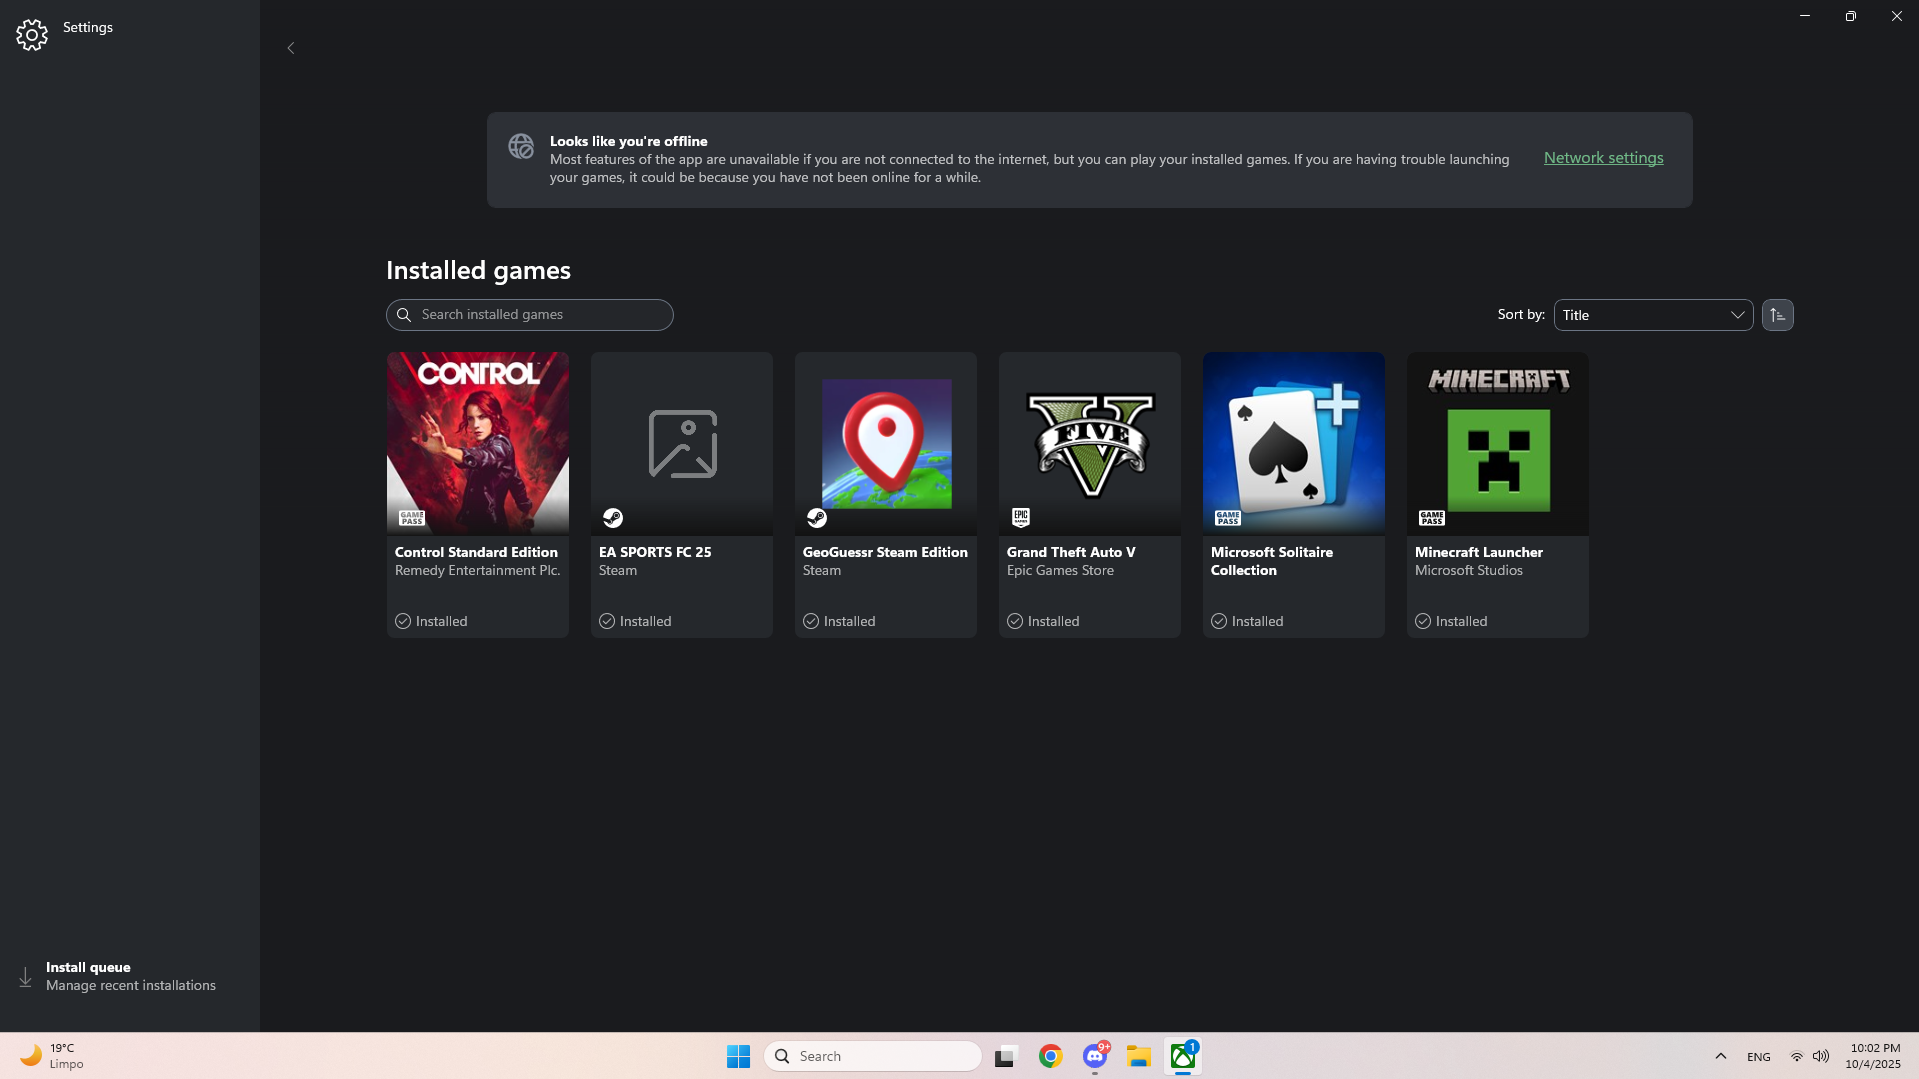The height and width of the screenshot is (1079, 1919).
Task: Restore down the Xbox app window
Action: [1851, 16]
